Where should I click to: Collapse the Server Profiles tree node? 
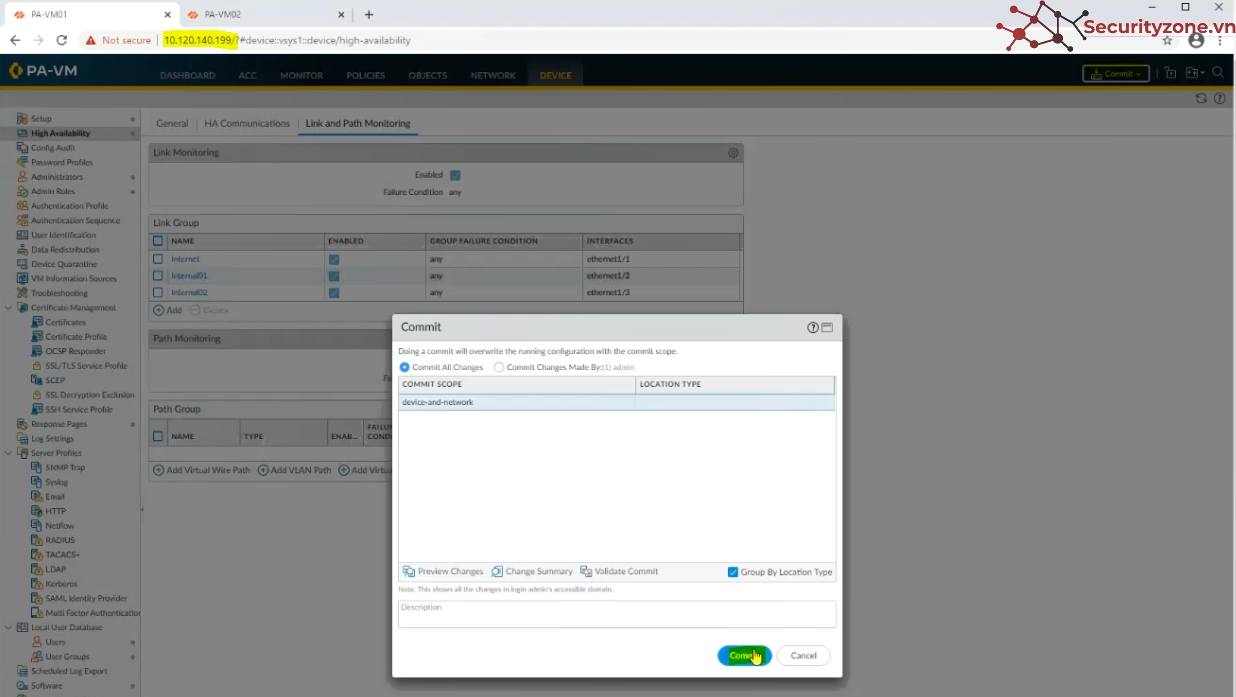pyautogui.click(x=9, y=453)
